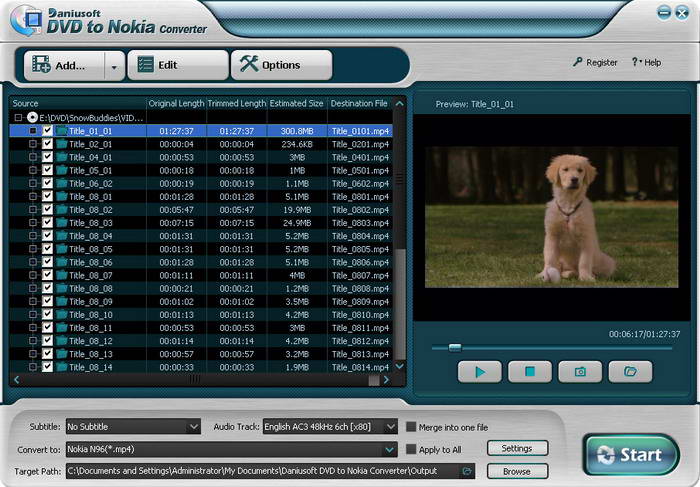Select Title_0803.mp4 destination file cell
The image size is (700, 487).
click(x=360, y=223)
